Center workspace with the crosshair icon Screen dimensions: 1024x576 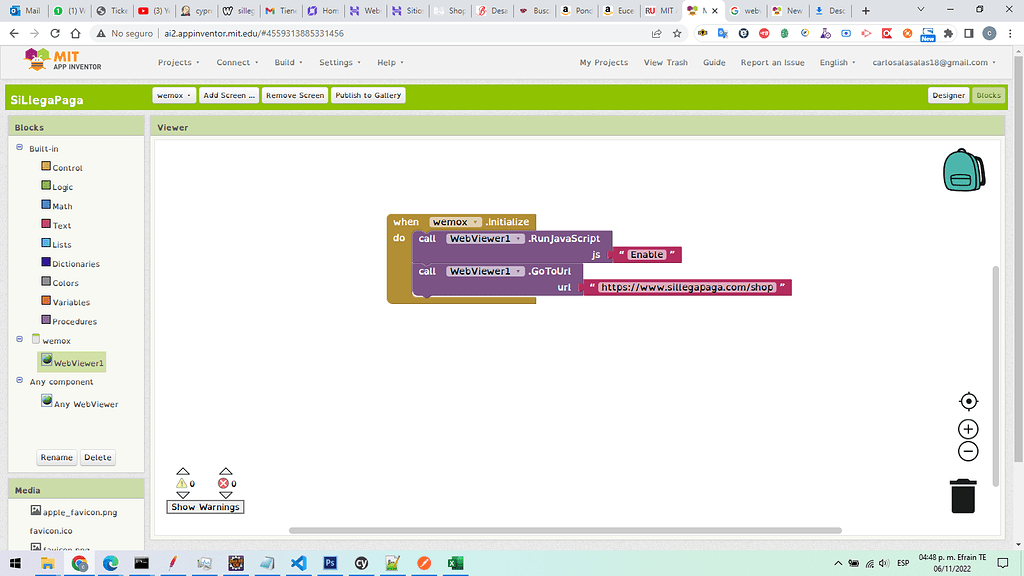tap(968, 402)
